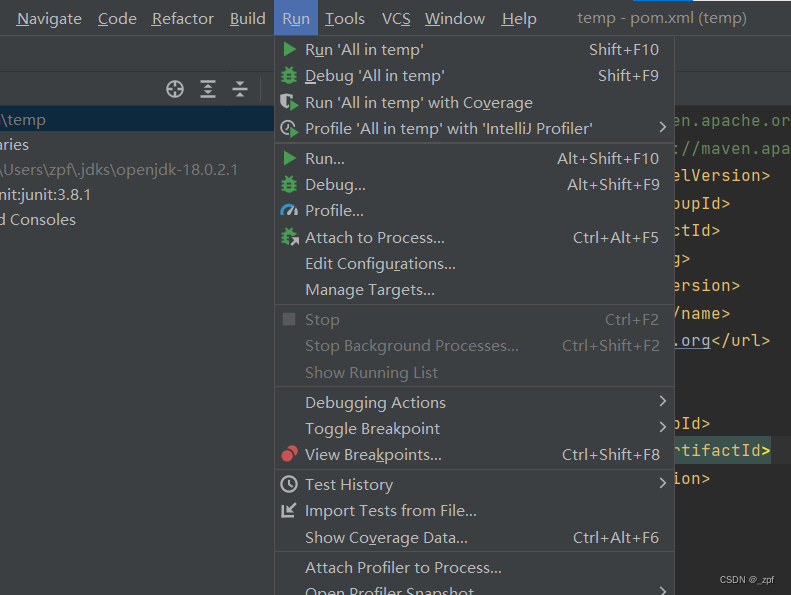Choose Manage Targets... menu entry

click(x=474, y=290)
